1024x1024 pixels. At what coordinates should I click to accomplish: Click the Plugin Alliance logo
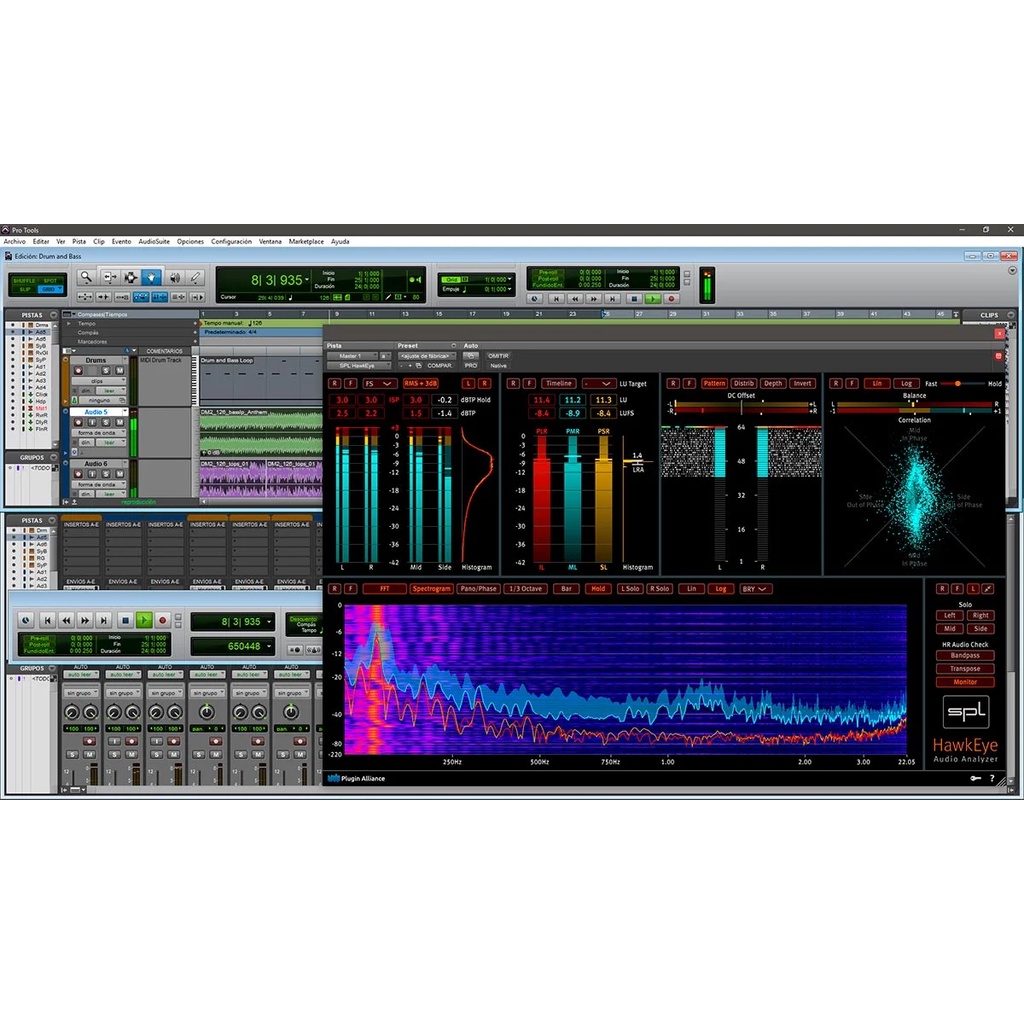pos(357,778)
